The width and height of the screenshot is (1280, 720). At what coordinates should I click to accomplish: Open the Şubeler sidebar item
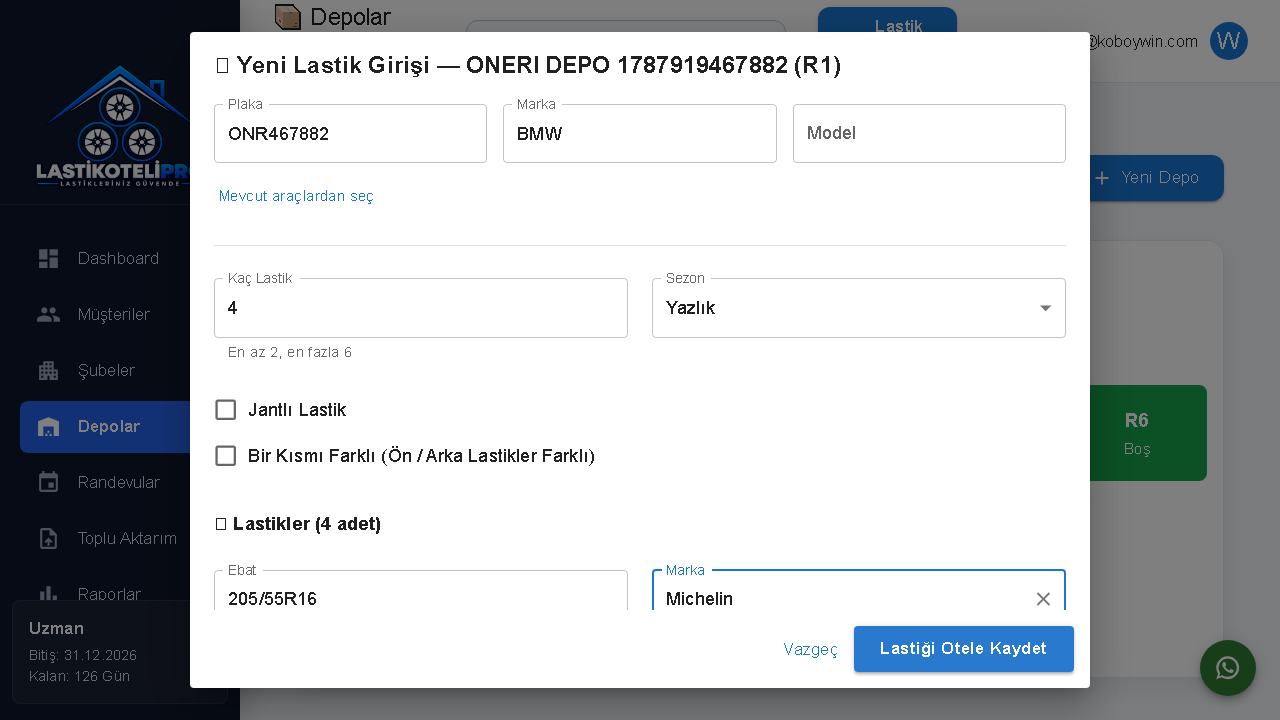click(106, 370)
